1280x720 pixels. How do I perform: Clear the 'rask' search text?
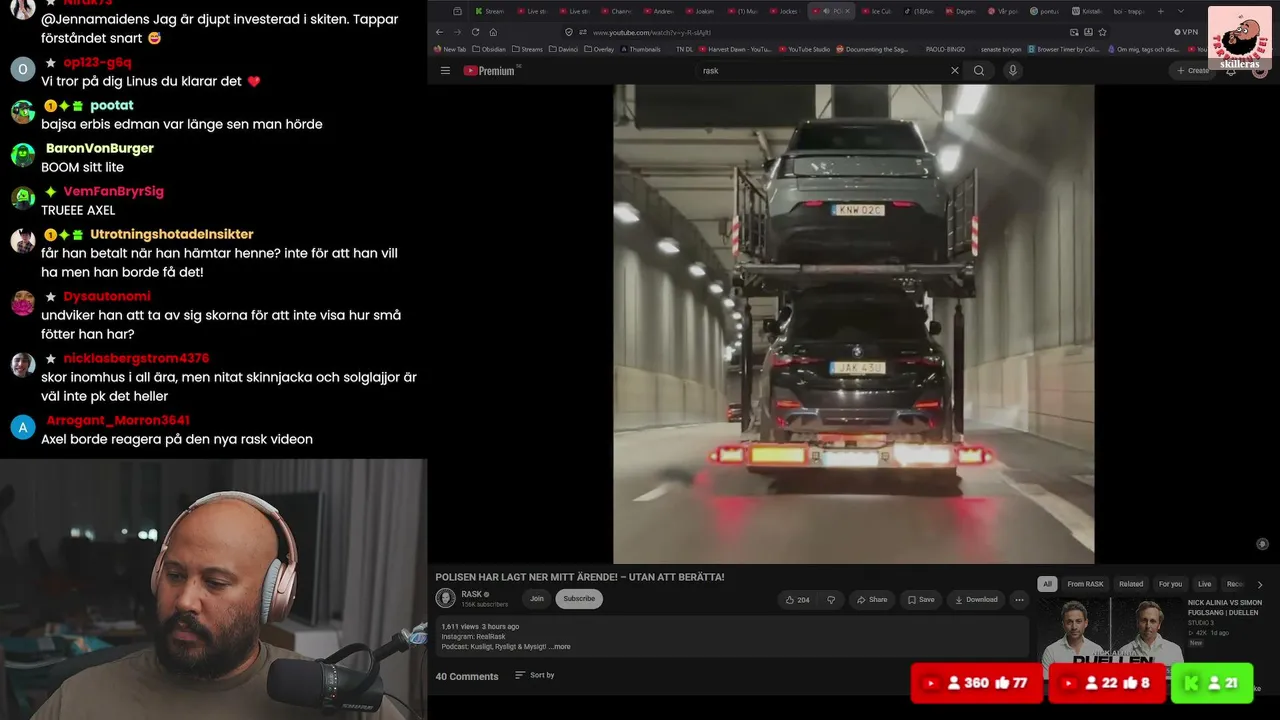(954, 70)
